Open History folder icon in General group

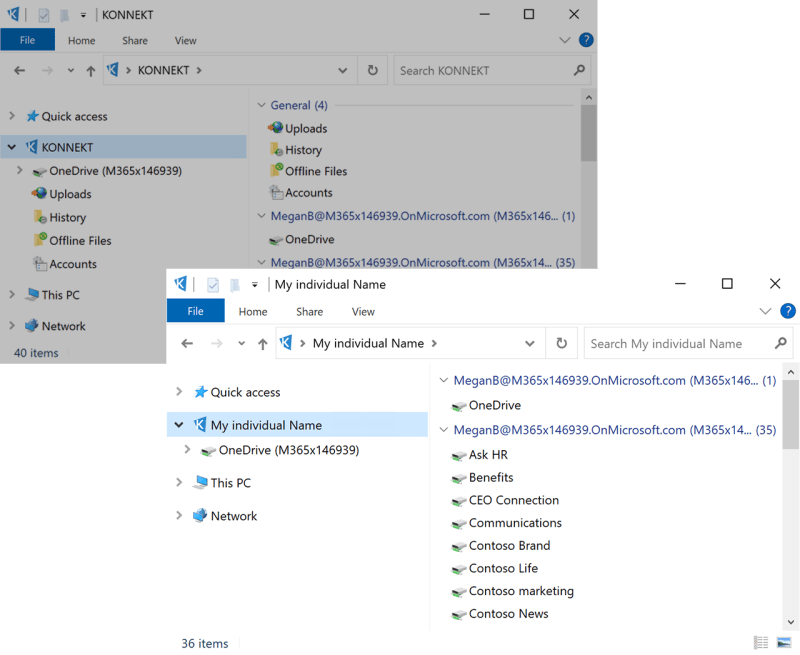click(276, 149)
